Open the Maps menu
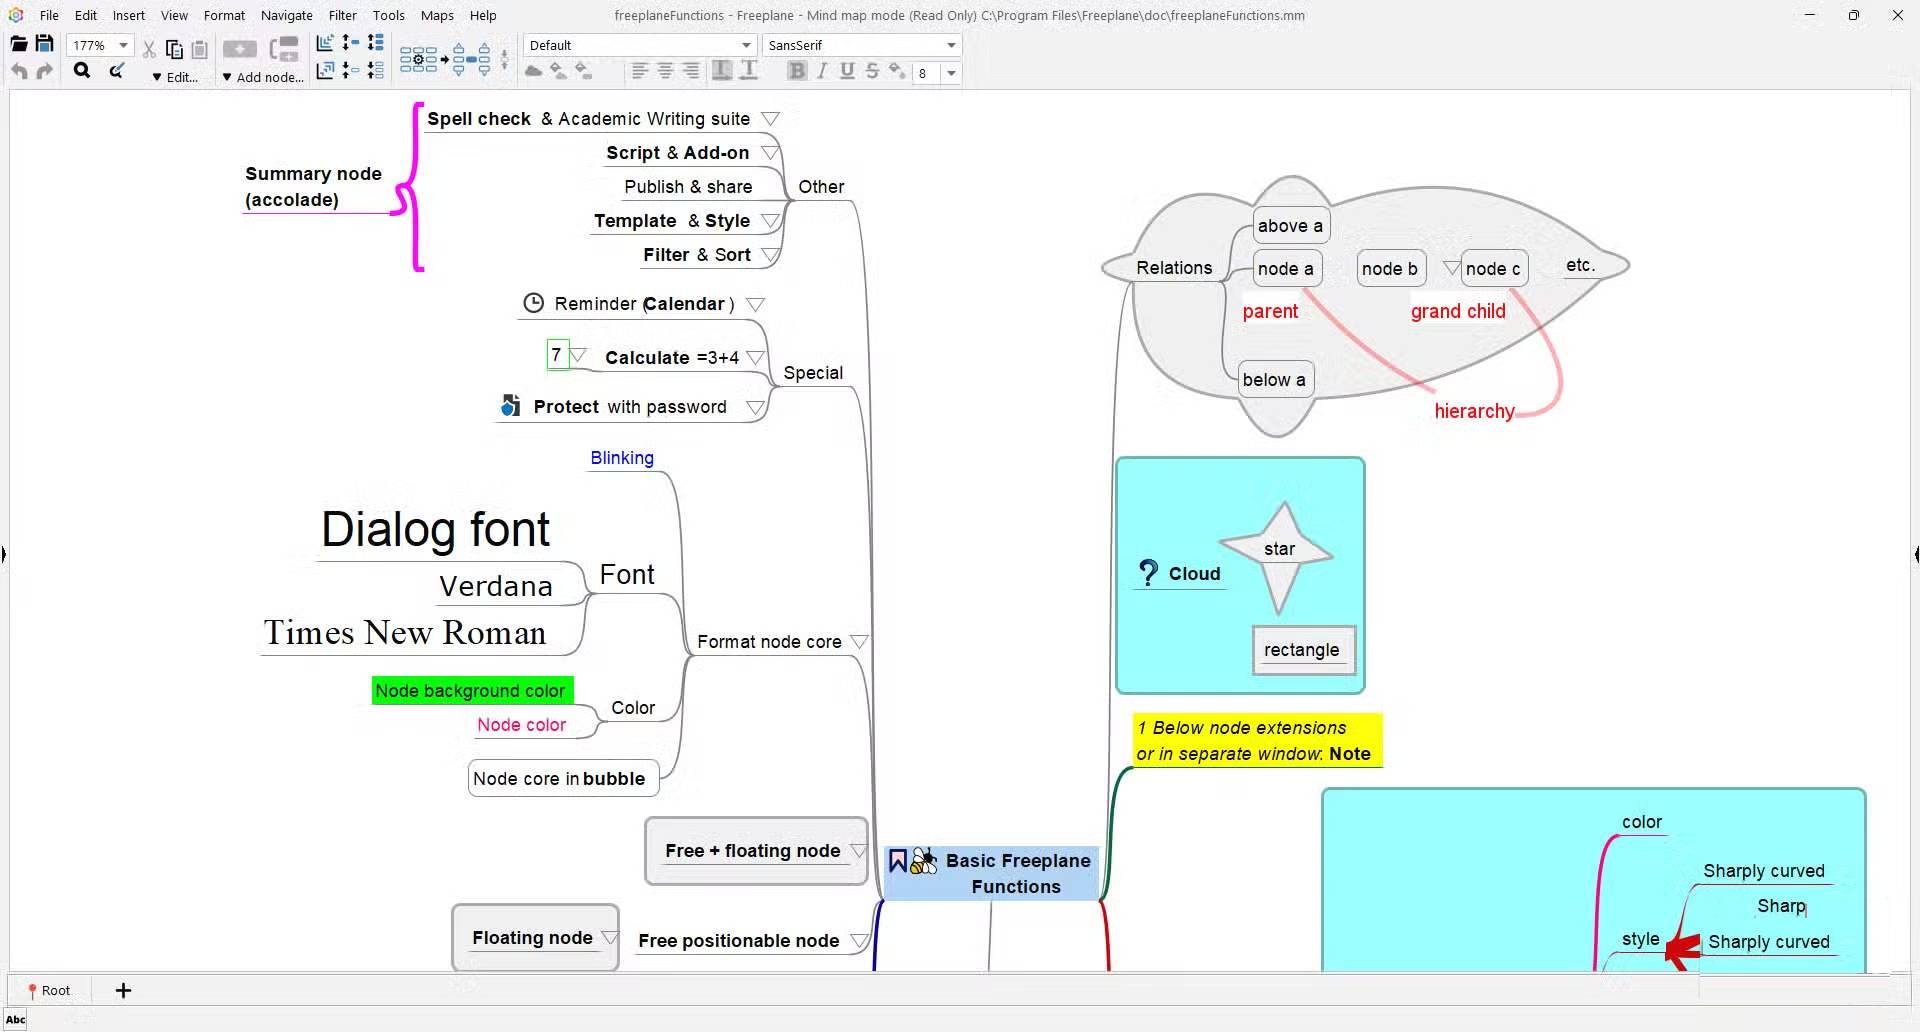This screenshot has height=1032, width=1920. tap(437, 15)
